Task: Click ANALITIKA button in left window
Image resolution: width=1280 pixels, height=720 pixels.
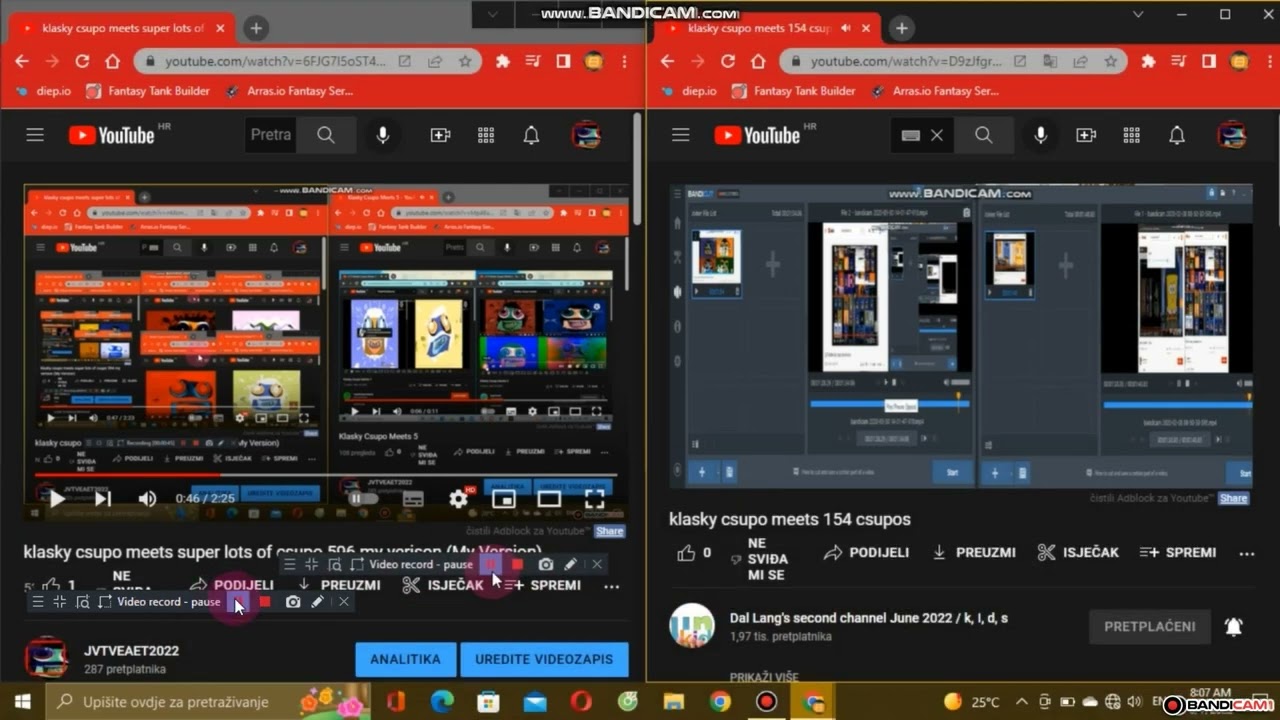Action: coord(405,659)
